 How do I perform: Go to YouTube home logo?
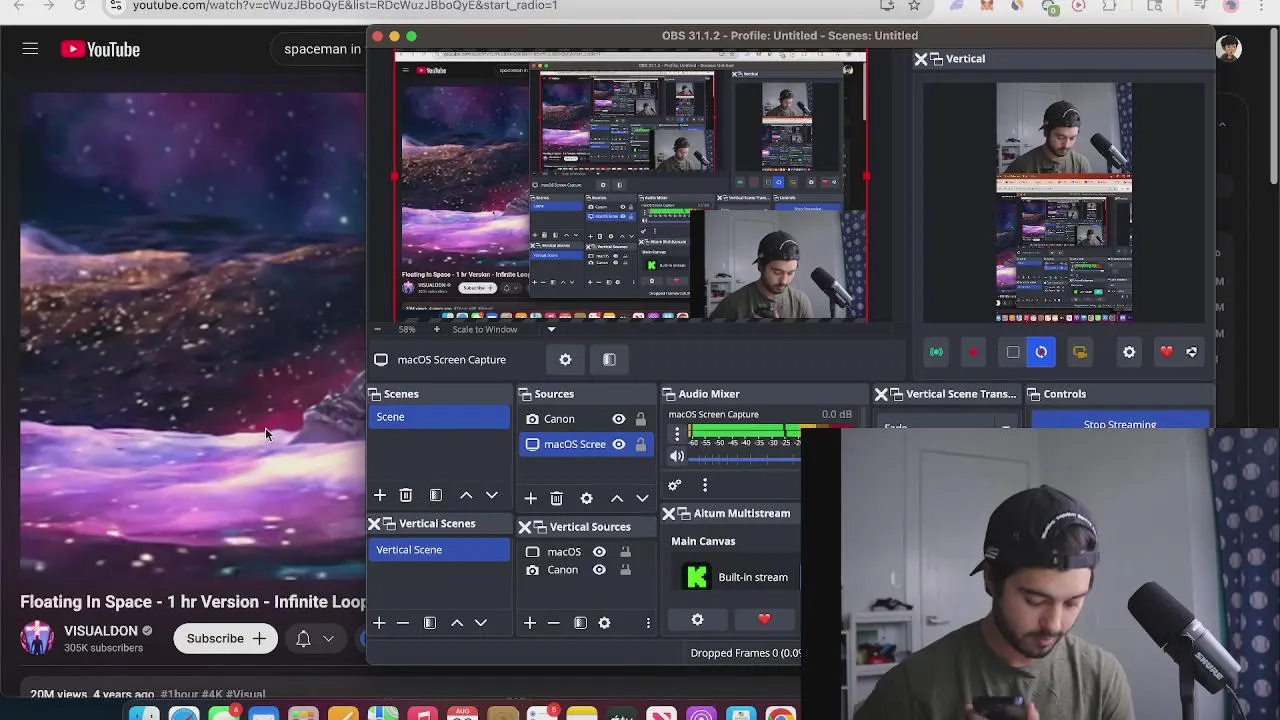coord(100,49)
